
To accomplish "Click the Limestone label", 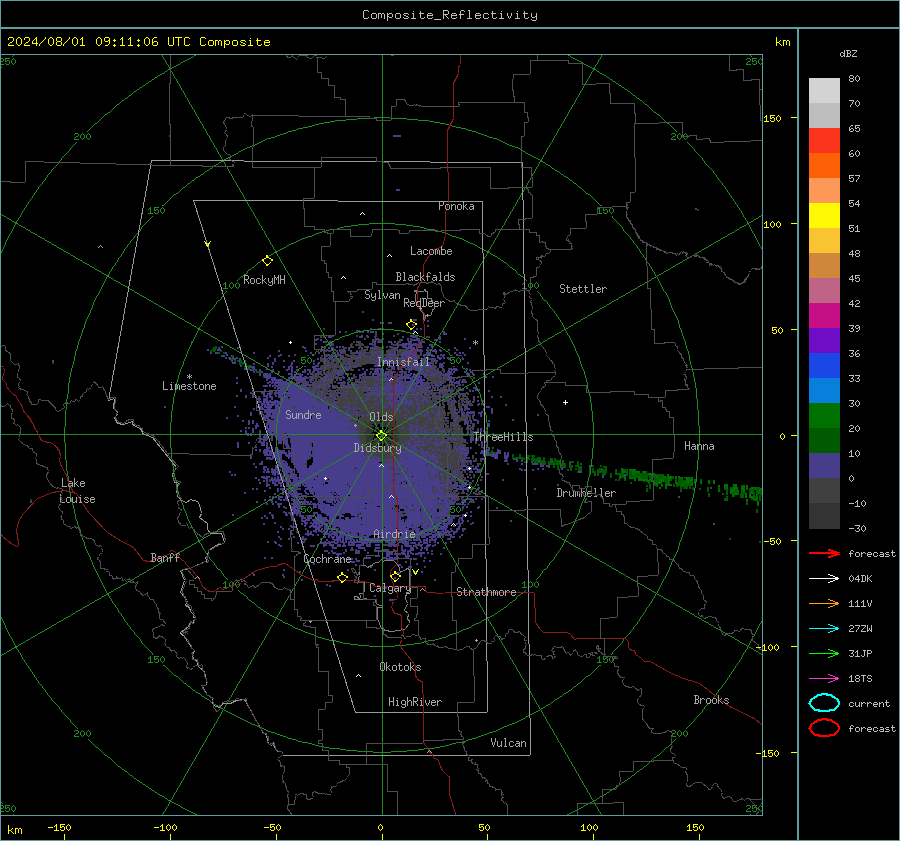I will pos(189,386).
